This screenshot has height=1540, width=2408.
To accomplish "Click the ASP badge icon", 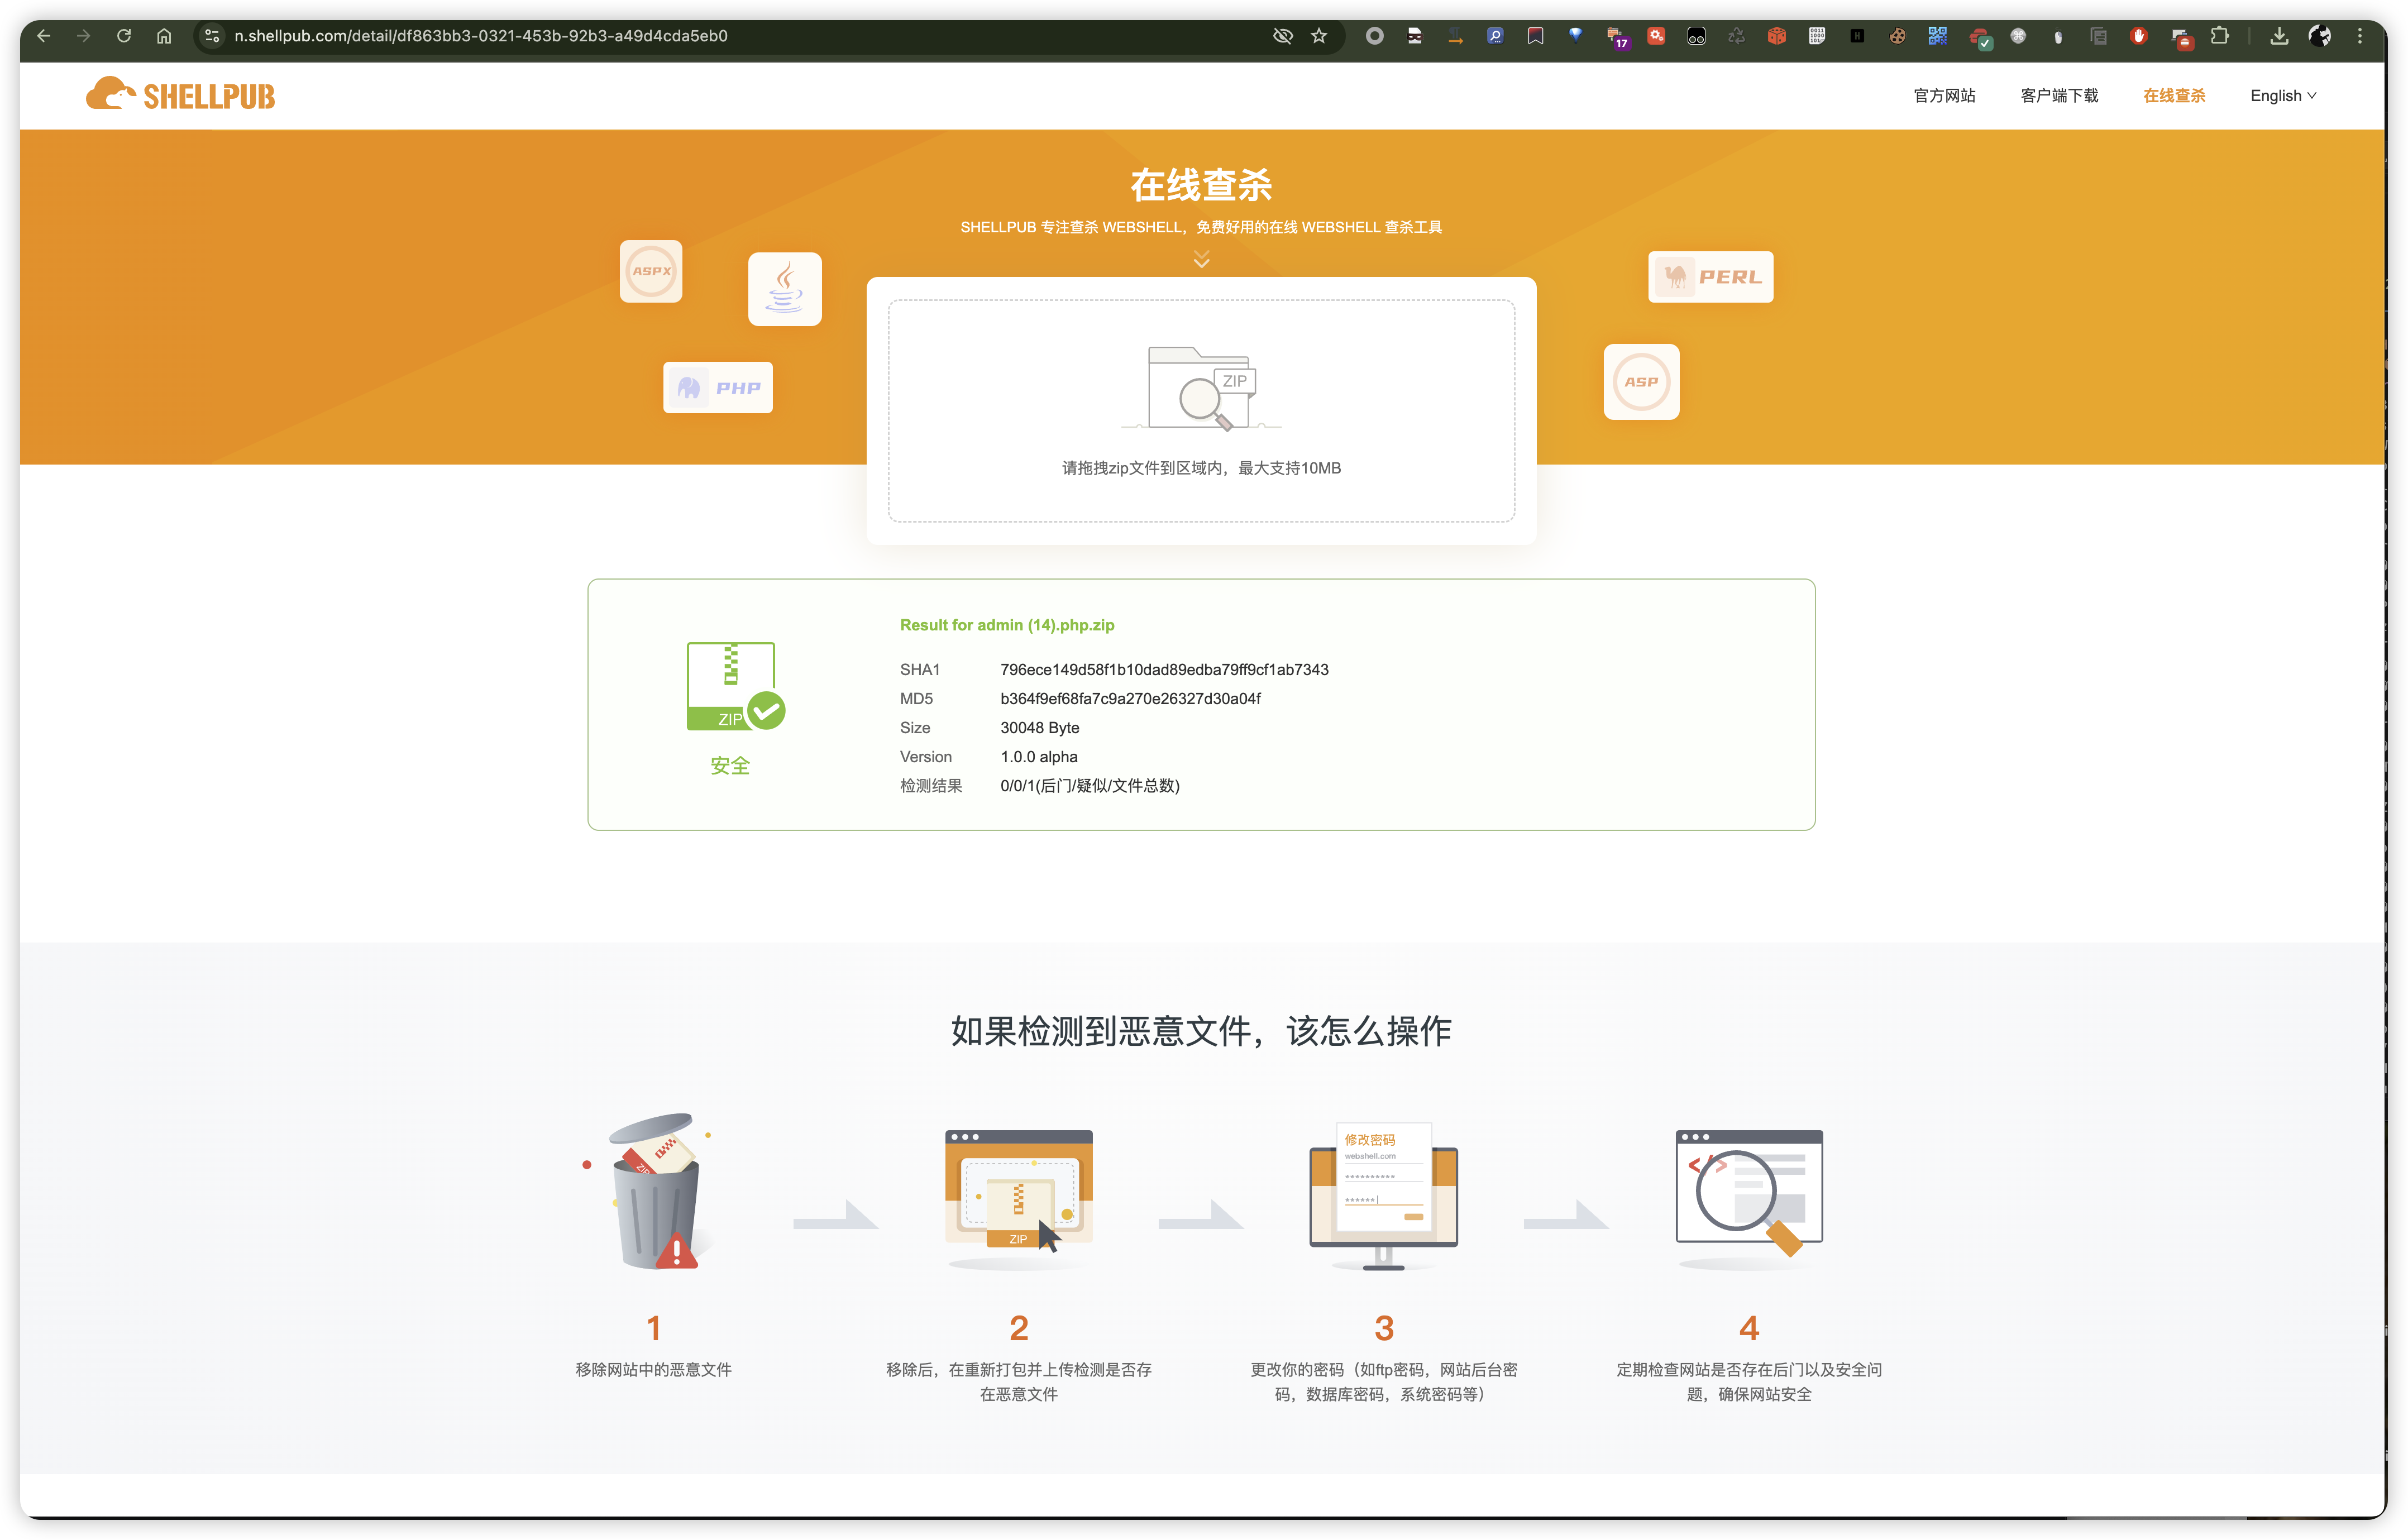I will [1642, 382].
